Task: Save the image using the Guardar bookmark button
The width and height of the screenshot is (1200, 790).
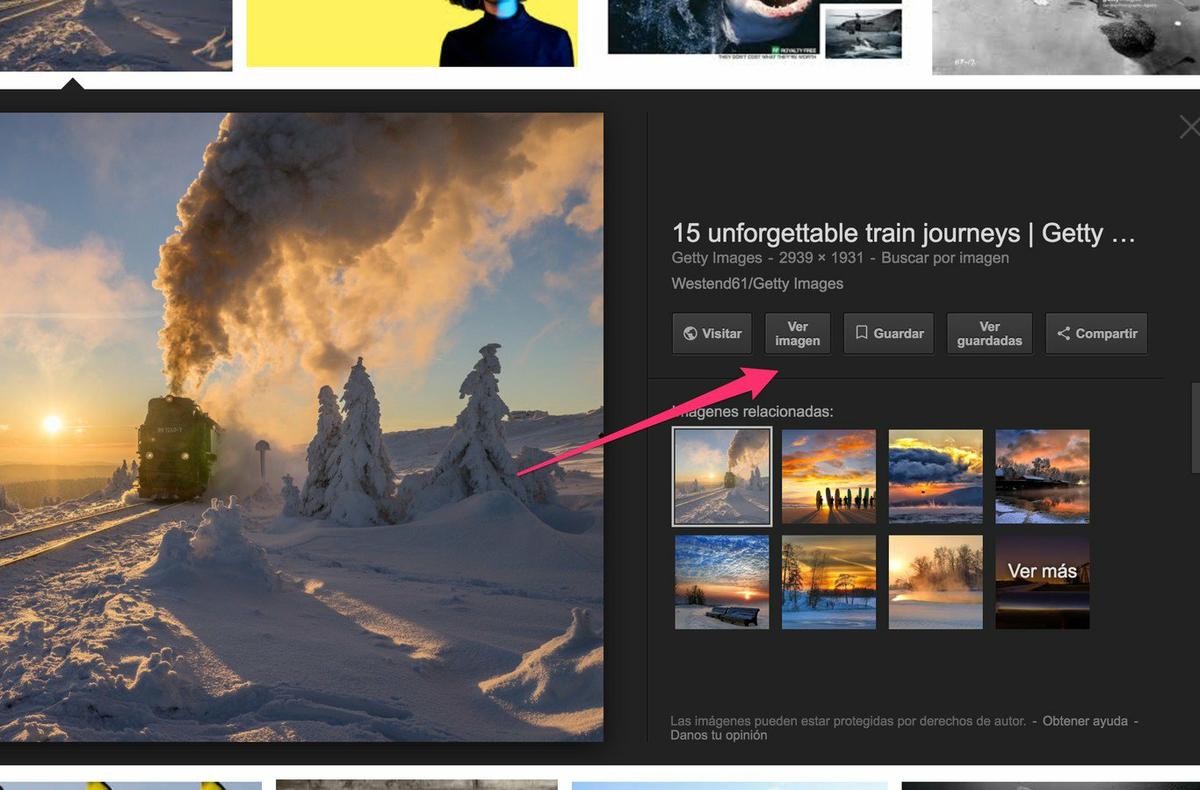Action: tap(887, 334)
